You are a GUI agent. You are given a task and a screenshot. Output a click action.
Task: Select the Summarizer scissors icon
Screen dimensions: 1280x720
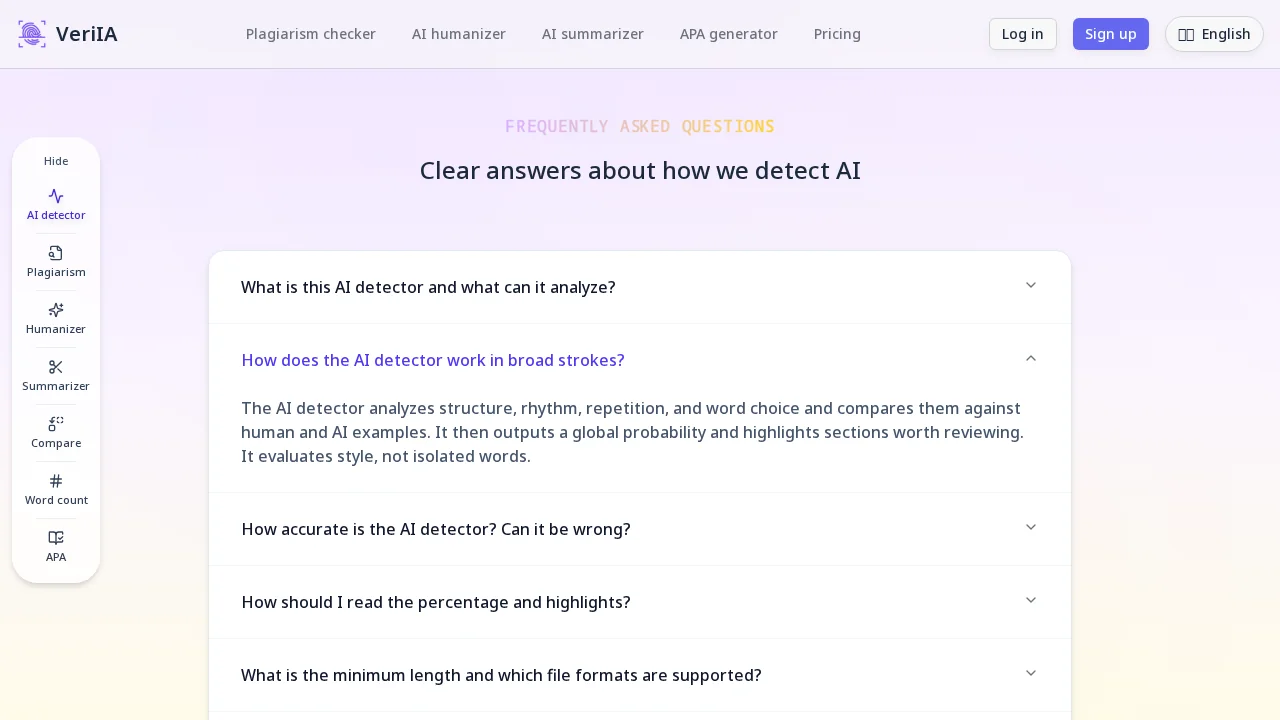(56, 367)
